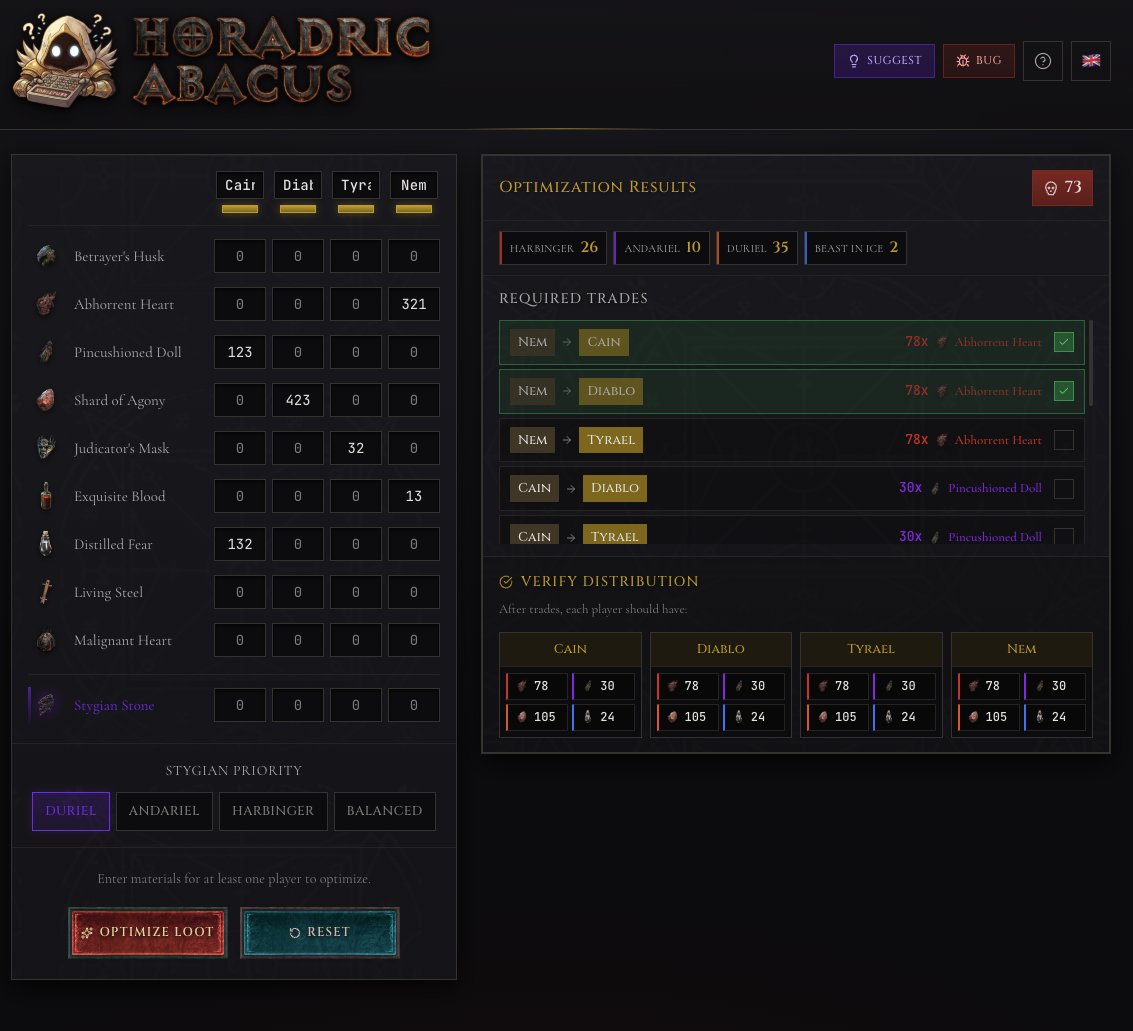Click the Abhorrent Heart material icon

click(x=46, y=304)
